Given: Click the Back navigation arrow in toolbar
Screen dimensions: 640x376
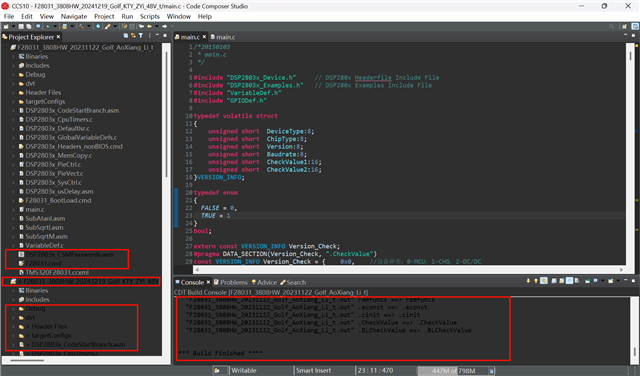Looking at the screenshot, I should coord(149,26).
